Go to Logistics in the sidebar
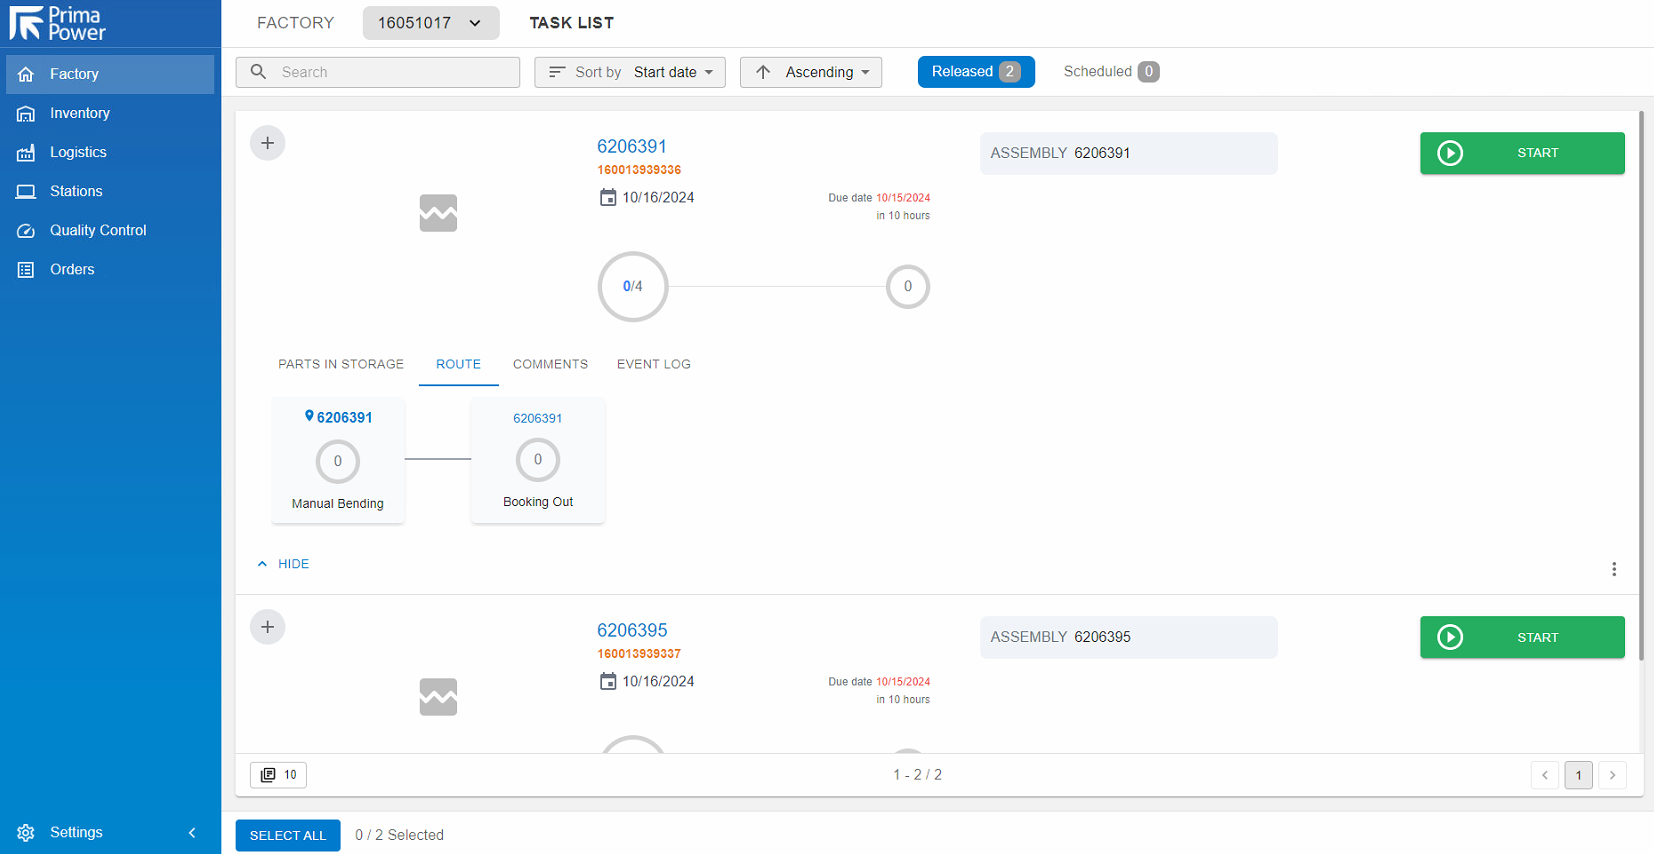 (x=78, y=152)
